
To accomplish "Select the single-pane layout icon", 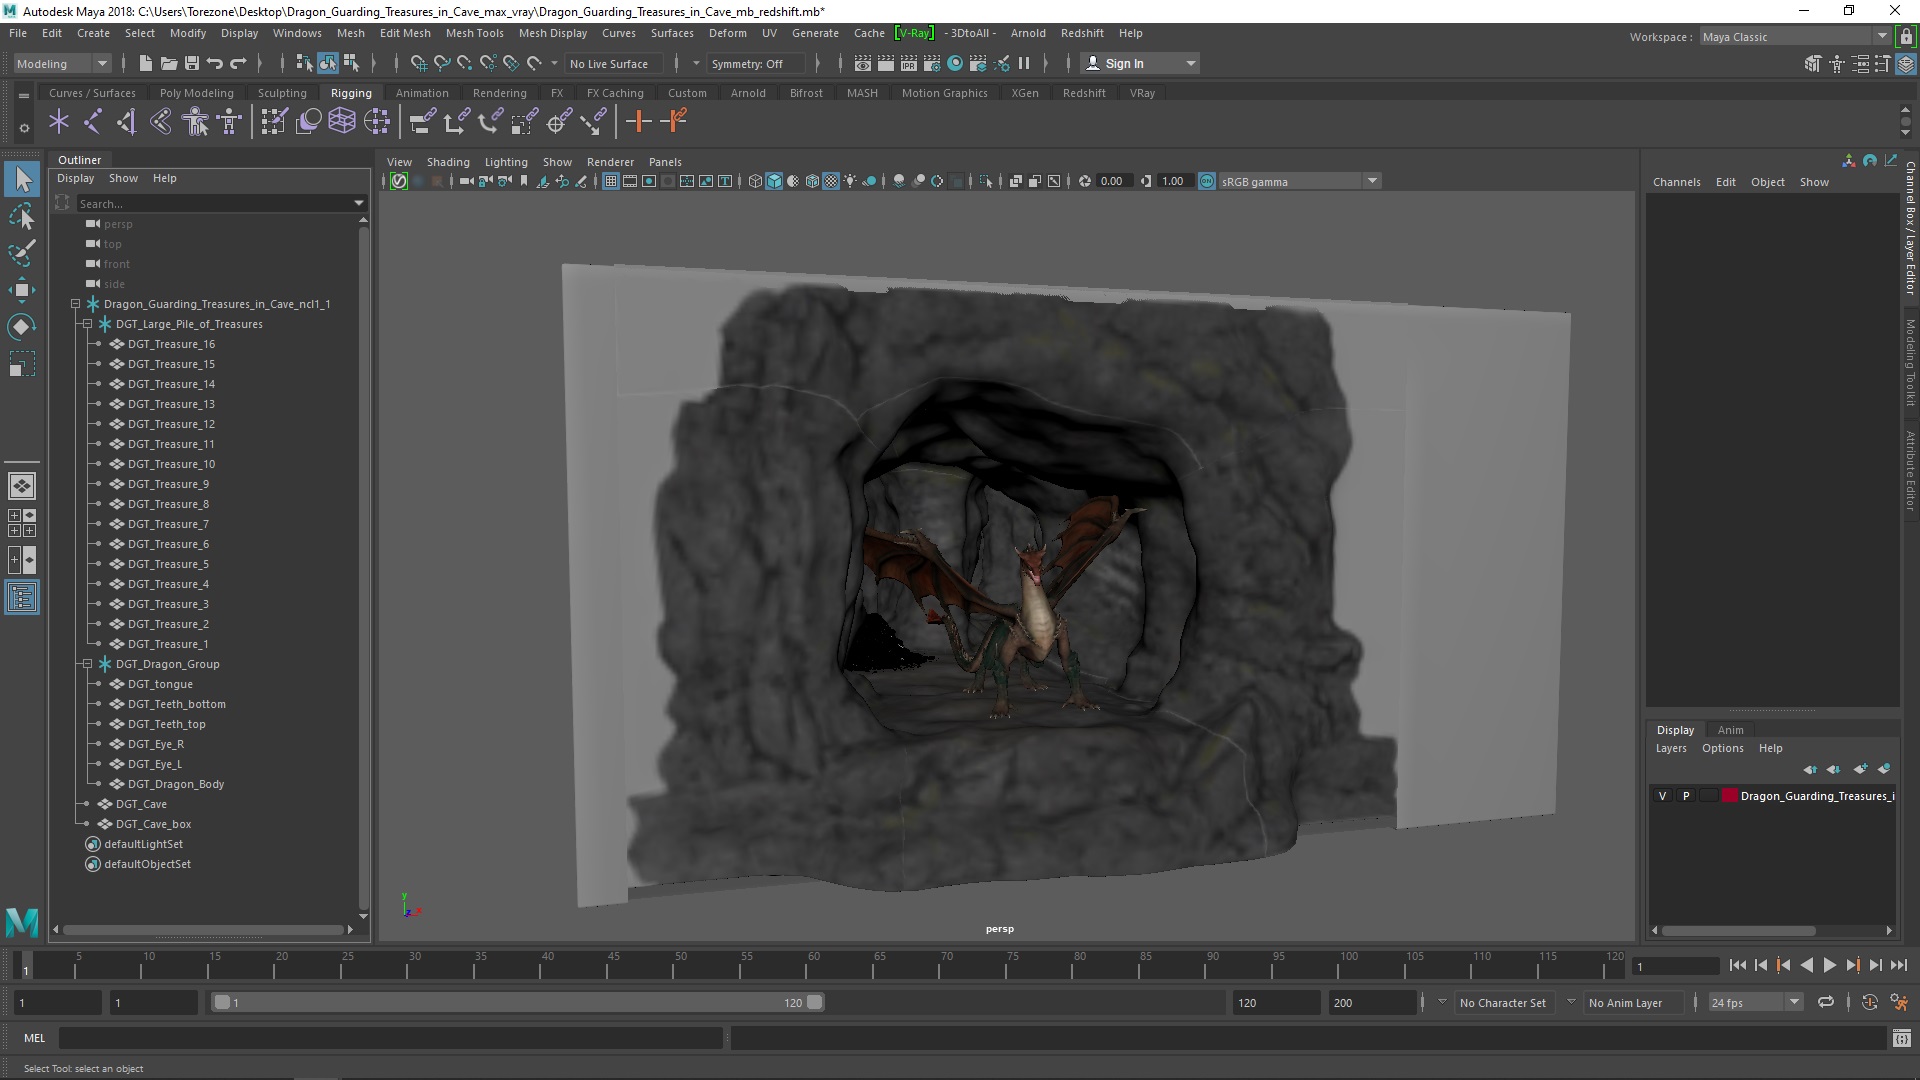I will coord(22,486).
